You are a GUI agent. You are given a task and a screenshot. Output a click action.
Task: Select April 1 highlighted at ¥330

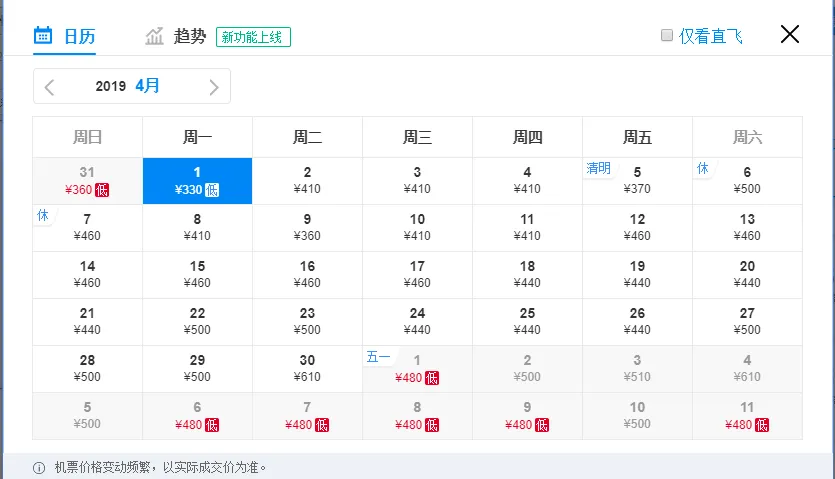click(197, 180)
